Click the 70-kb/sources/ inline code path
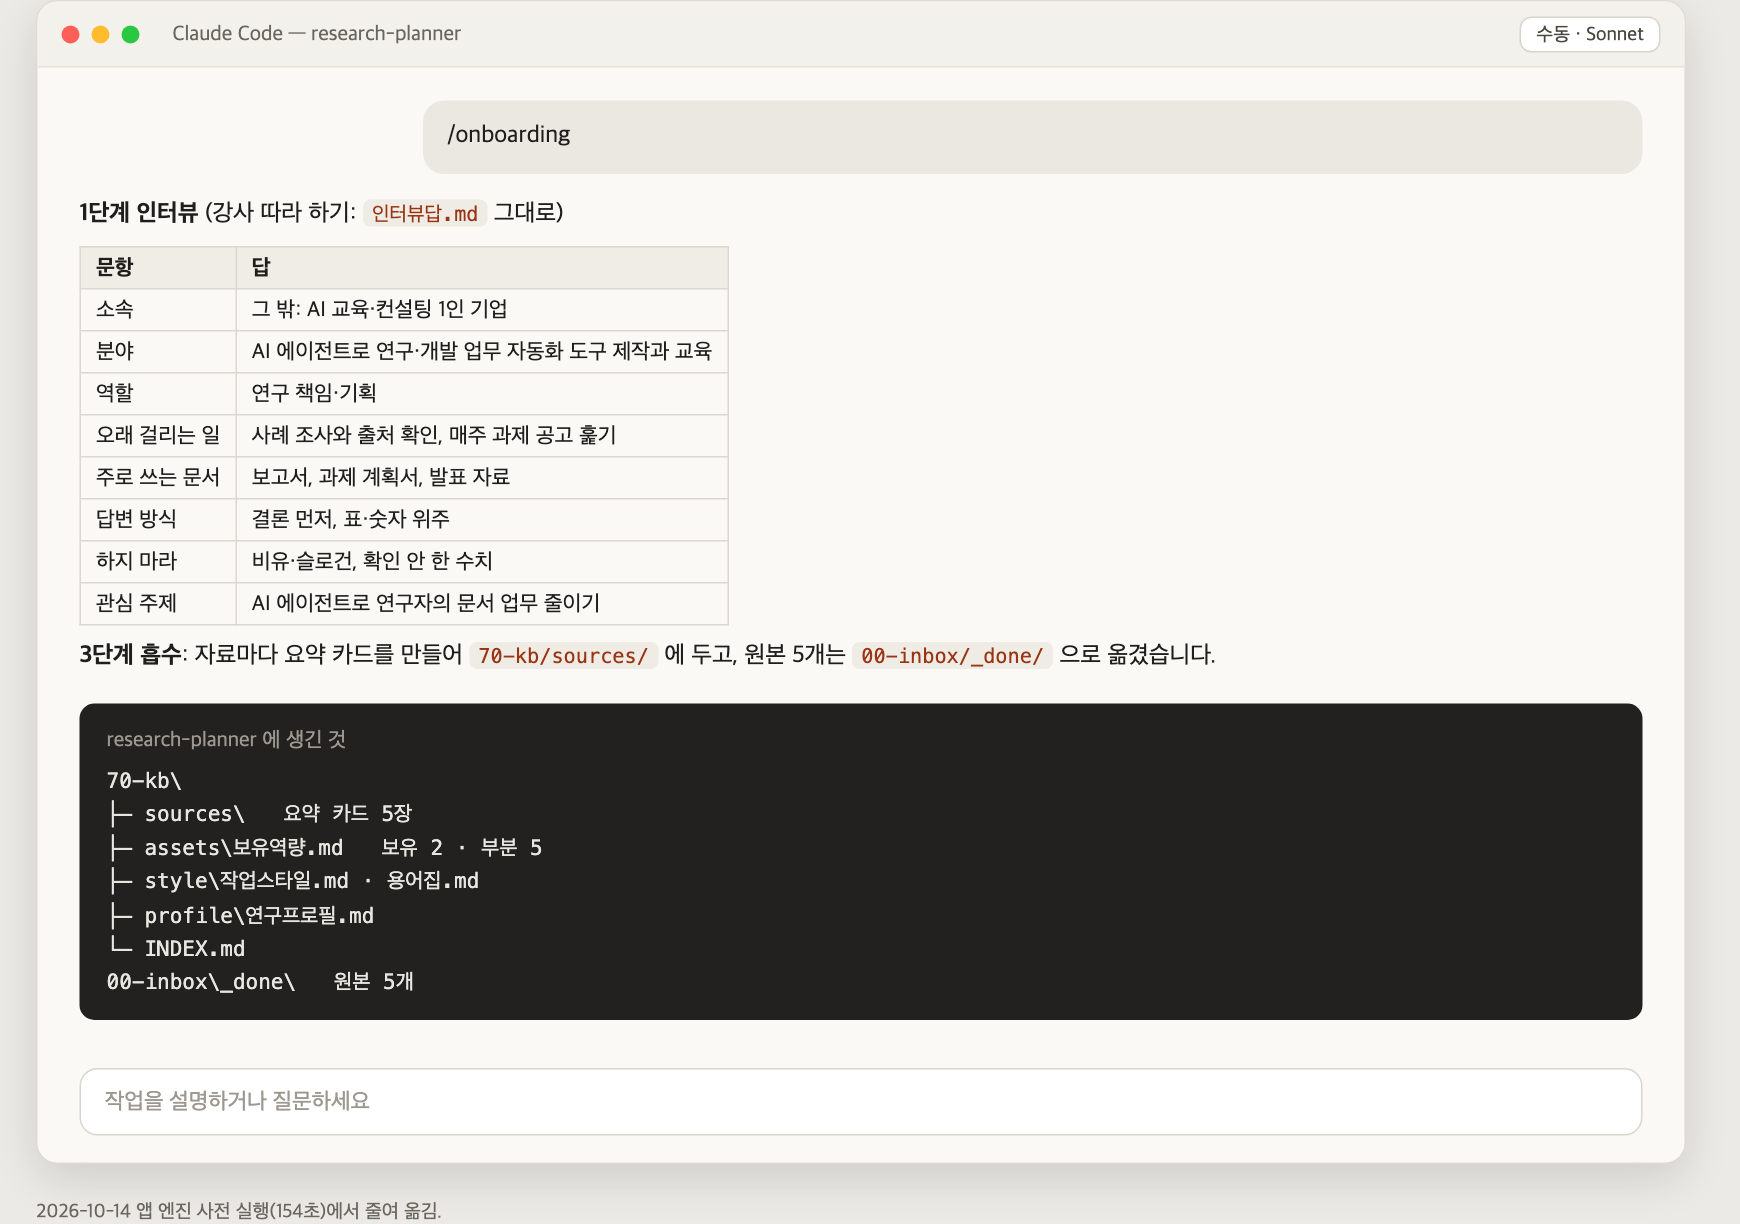 563,656
